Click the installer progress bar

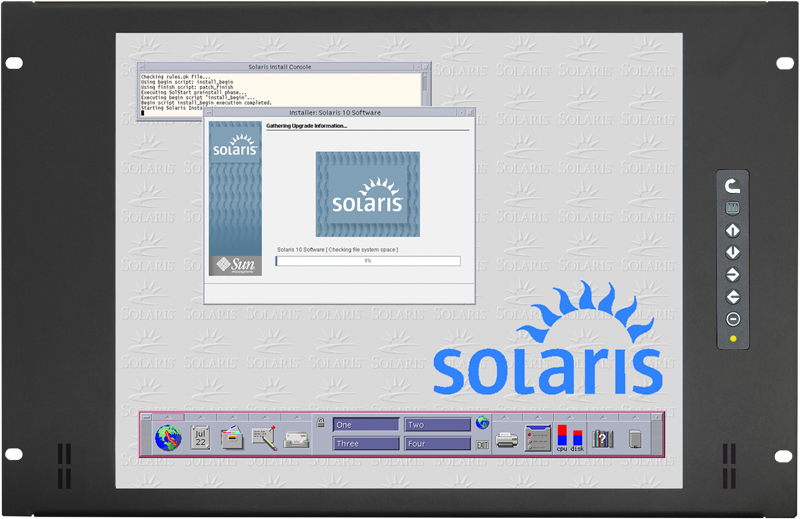[x=367, y=261]
